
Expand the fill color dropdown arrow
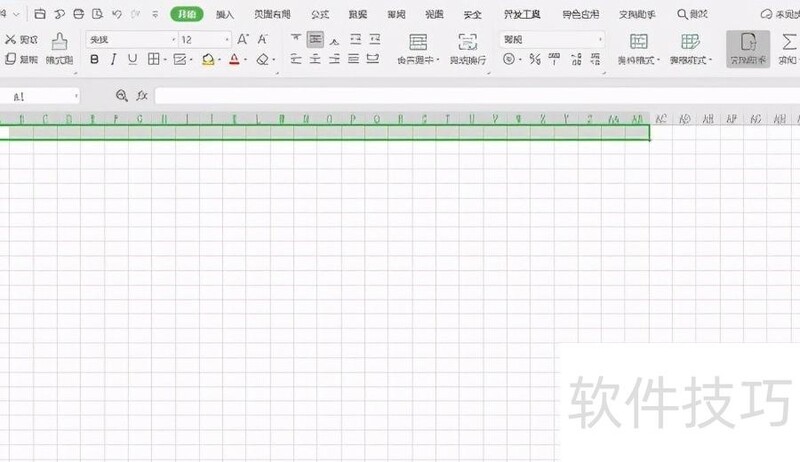(x=219, y=60)
